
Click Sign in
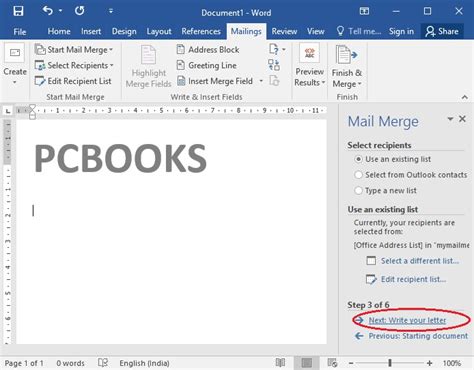[401, 31]
